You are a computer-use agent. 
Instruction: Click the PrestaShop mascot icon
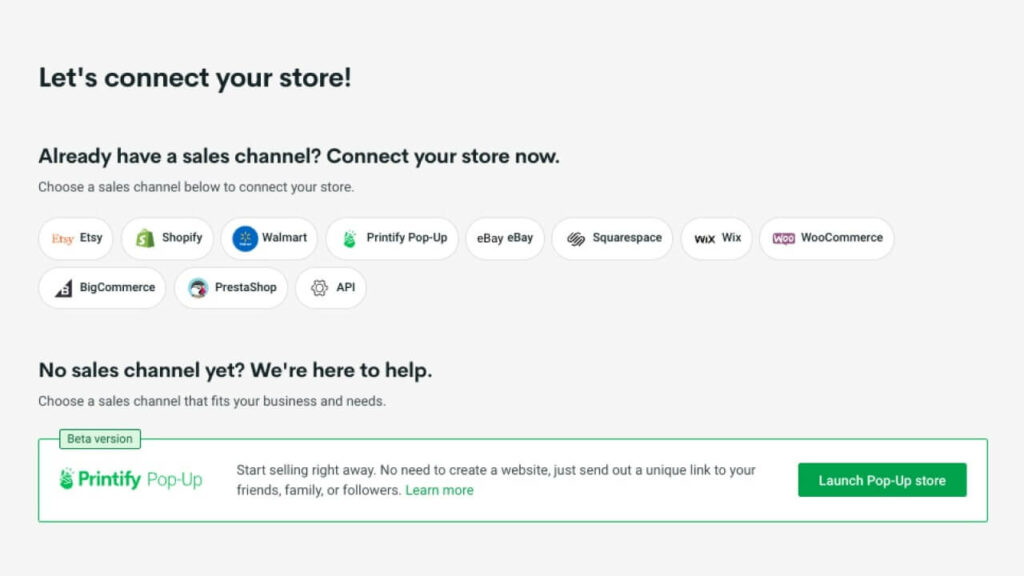(x=198, y=288)
